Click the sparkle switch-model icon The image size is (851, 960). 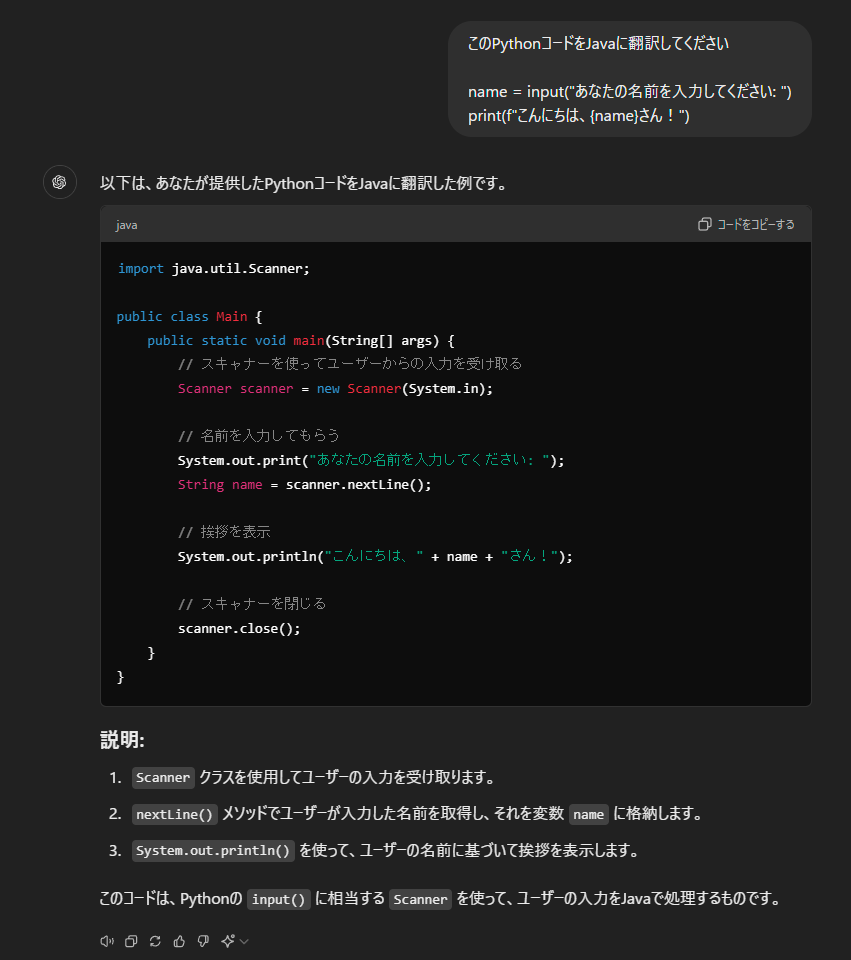[228, 941]
